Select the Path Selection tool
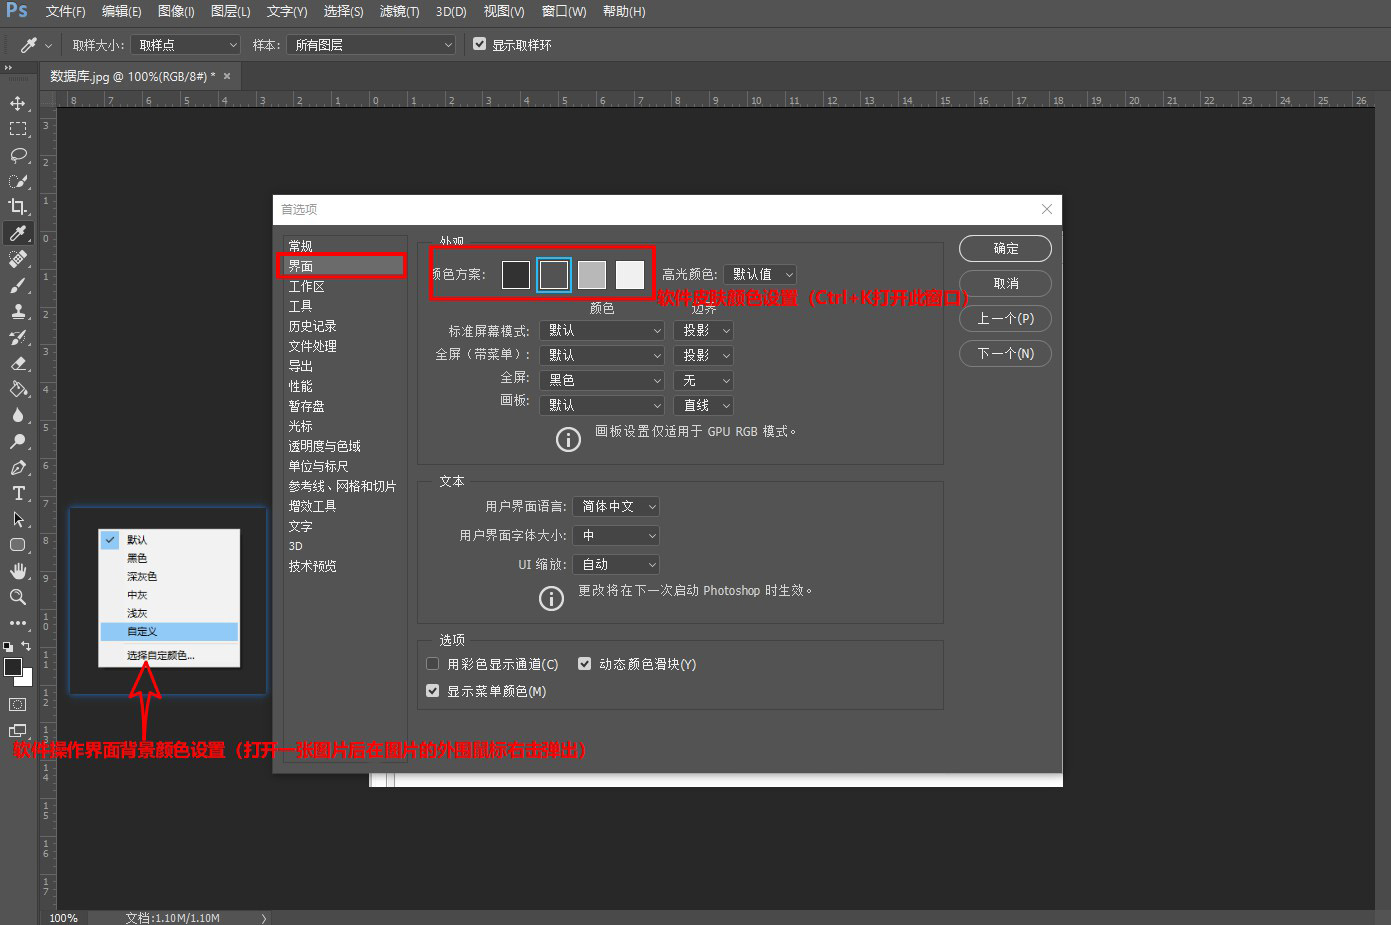Image resolution: width=1391 pixels, height=925 pixels. (x=18, y=519)
